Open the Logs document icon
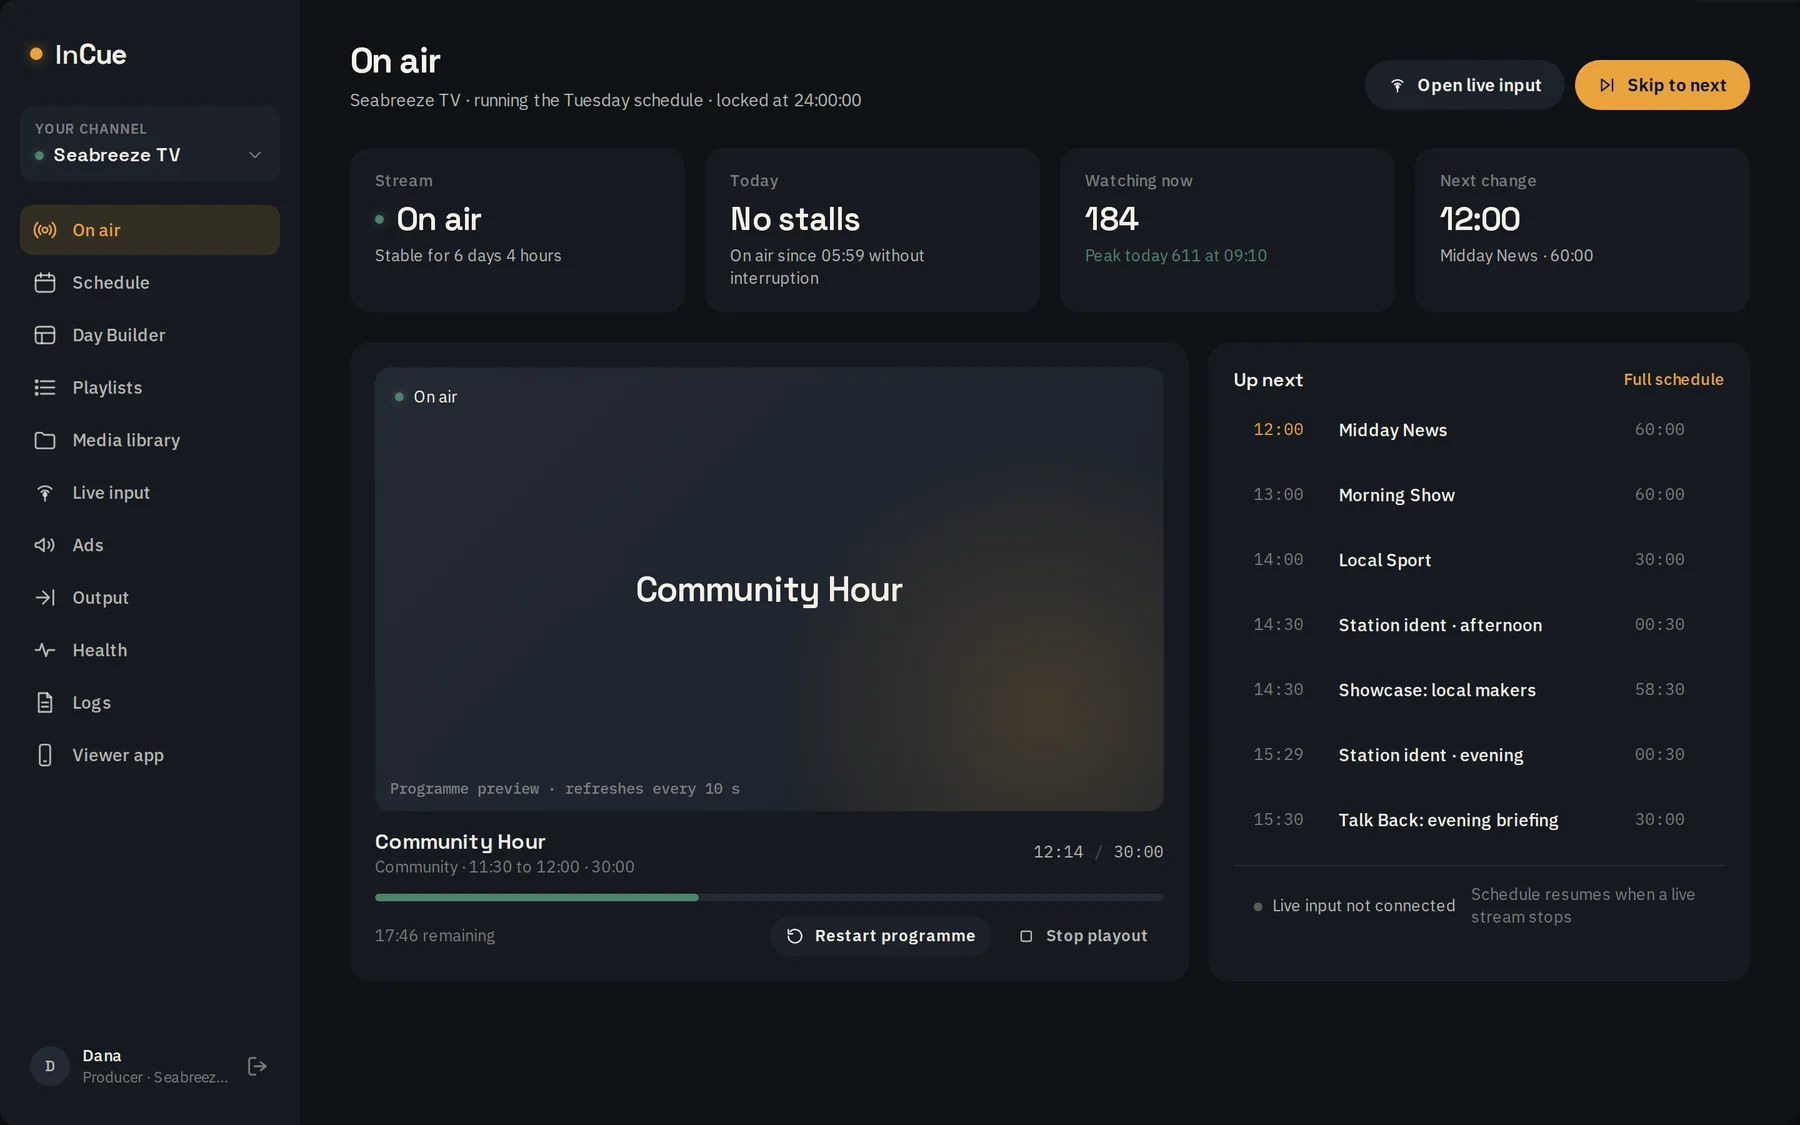The width and height of the screenshot is (1800, 1125). (45, 703)
